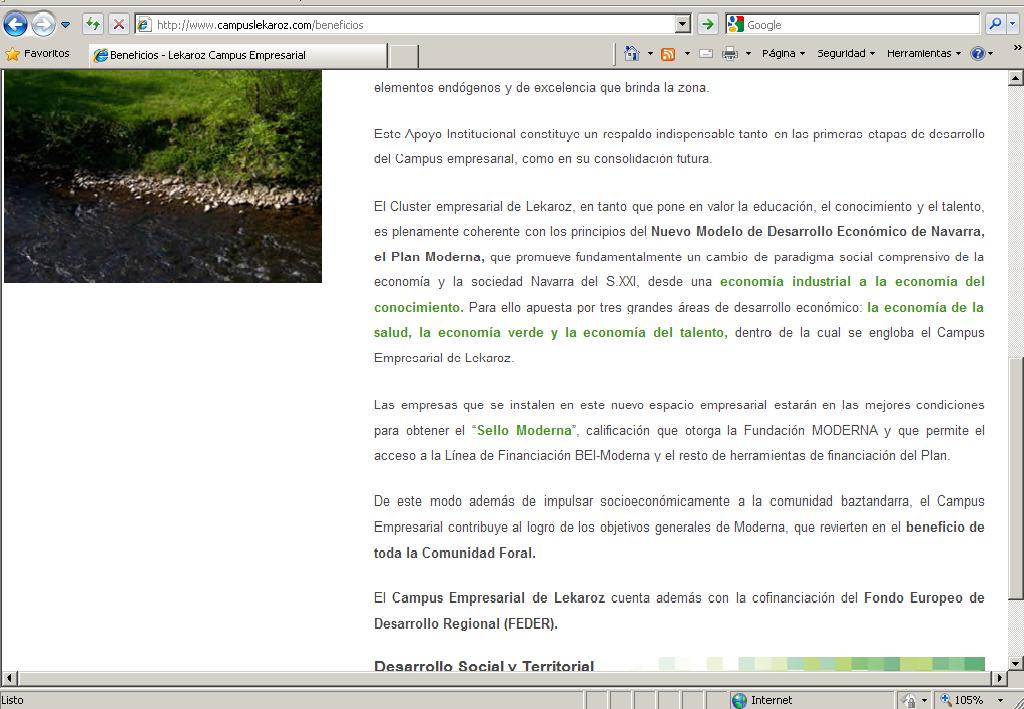Click the Read Mail envelope icon
The image size is (1024, 709).
(x=706, y=54)
